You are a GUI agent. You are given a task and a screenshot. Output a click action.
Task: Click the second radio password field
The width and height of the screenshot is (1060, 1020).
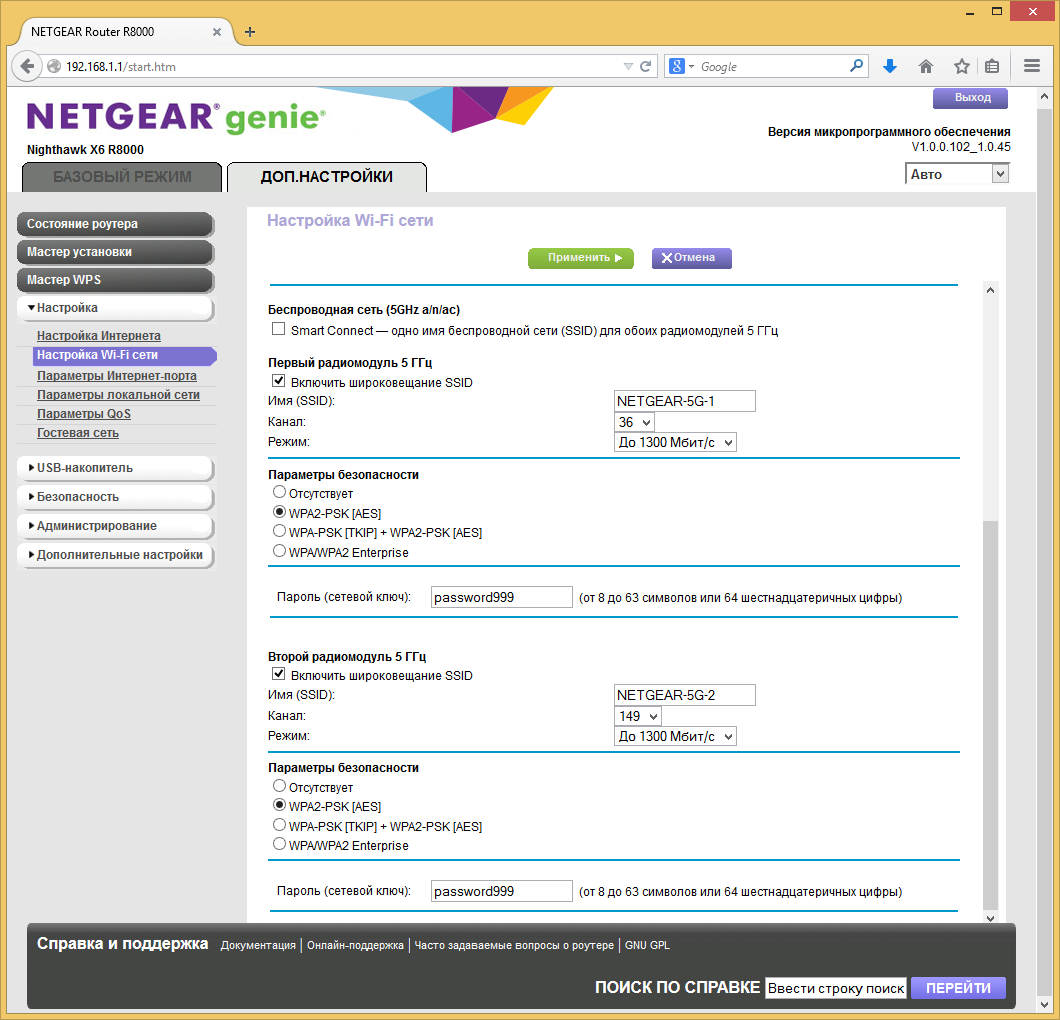[x=502, y=892]
